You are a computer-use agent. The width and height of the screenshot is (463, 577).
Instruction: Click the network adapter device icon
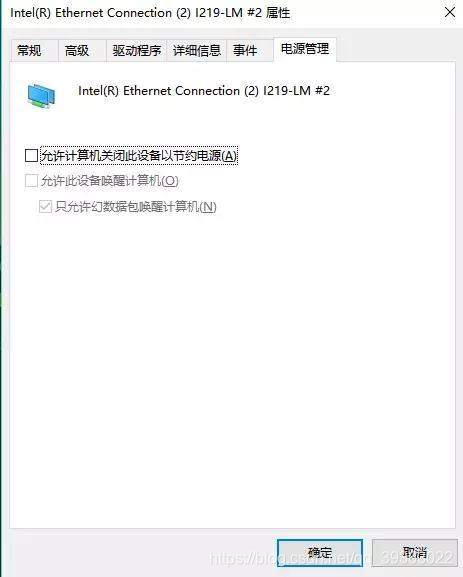tap(41, 95)
